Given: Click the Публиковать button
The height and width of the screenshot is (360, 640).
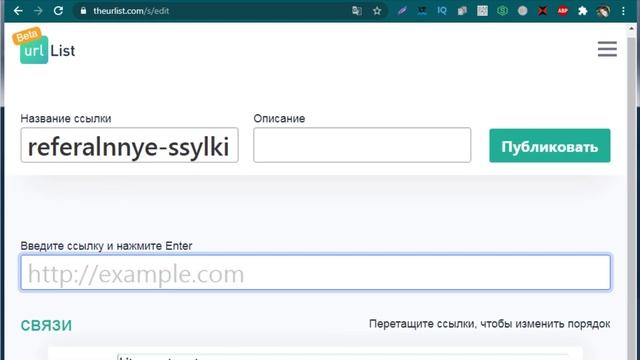Looking at the screenshot, I should (x=550, y=146).
